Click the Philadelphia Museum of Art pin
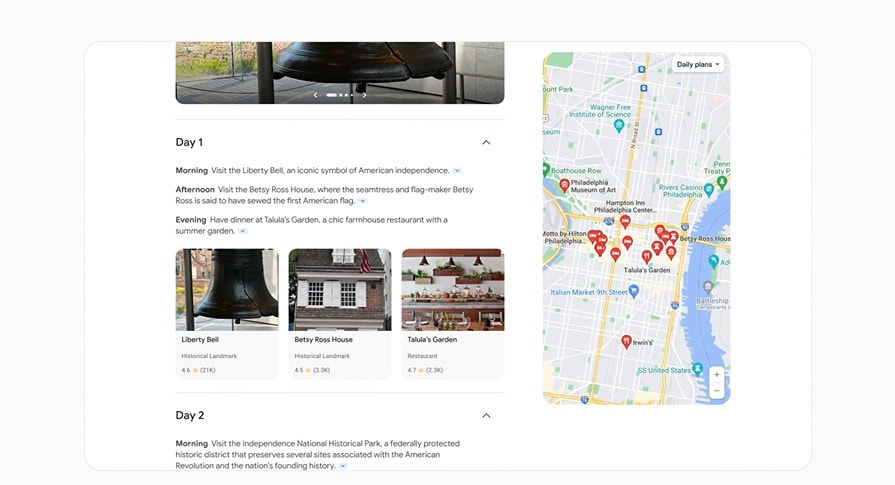The width and height of the screenshot is (895, 485). click(564, 185)
